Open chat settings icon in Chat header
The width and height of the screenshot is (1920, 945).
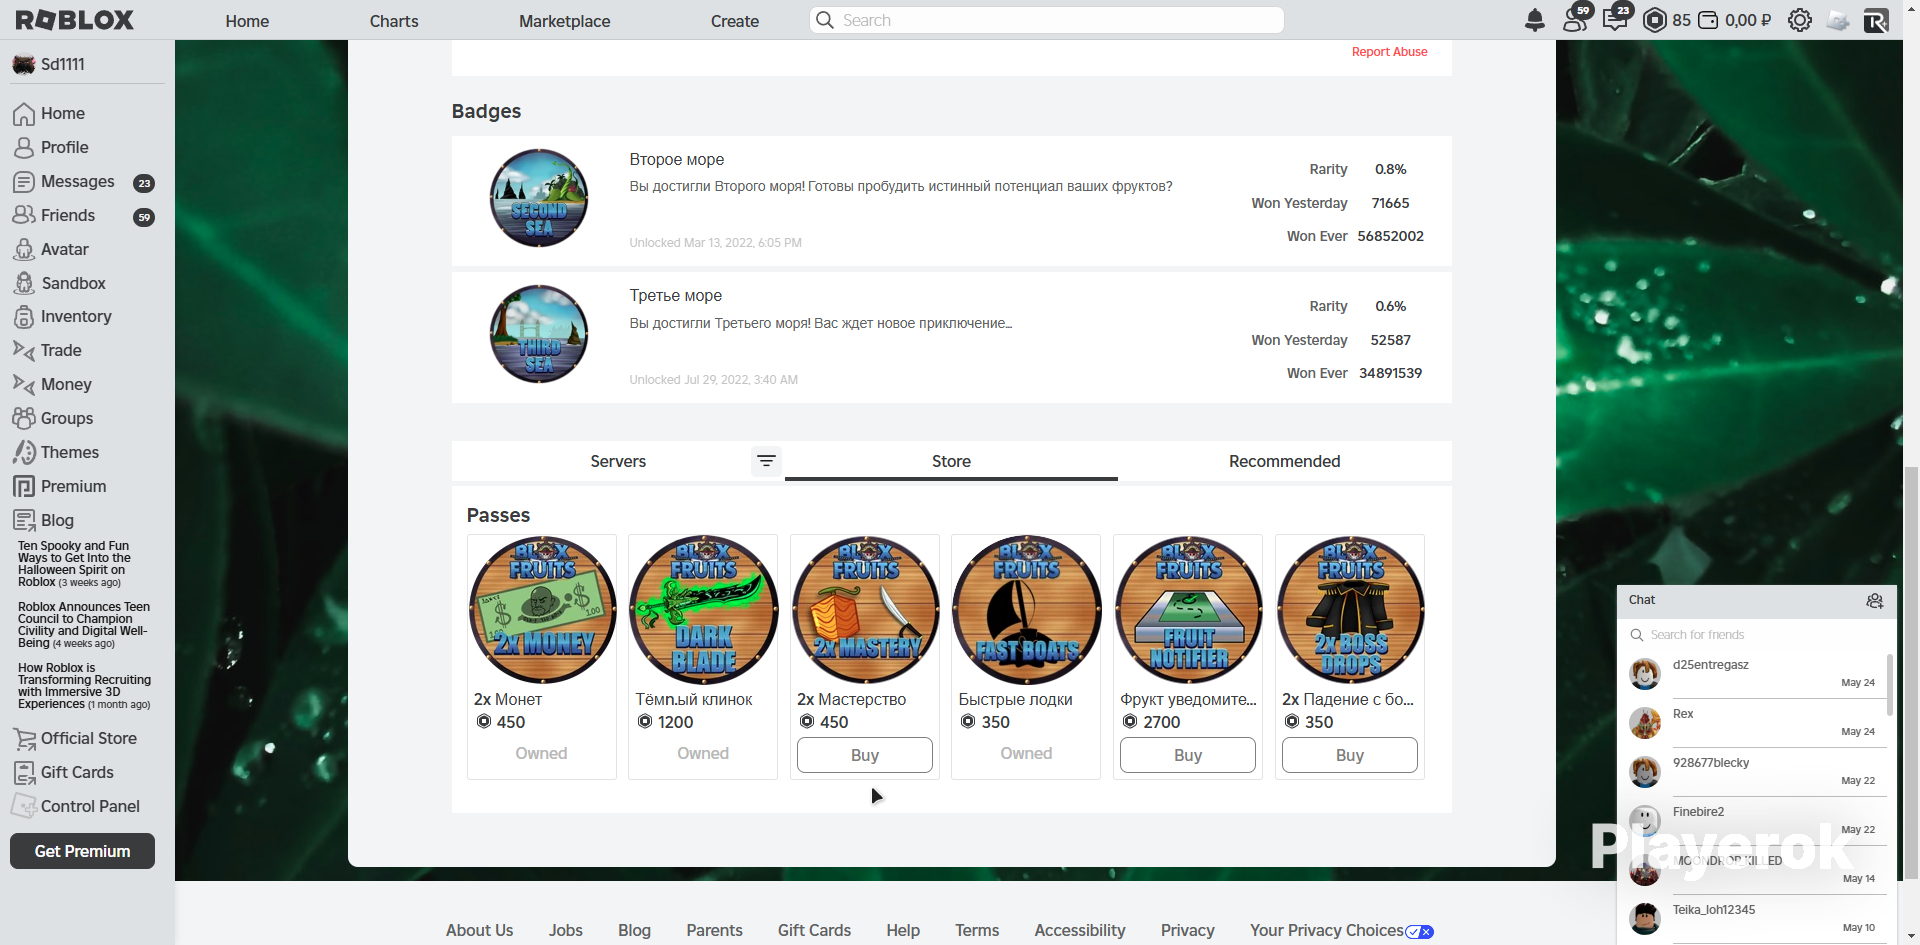point(1874,600)
